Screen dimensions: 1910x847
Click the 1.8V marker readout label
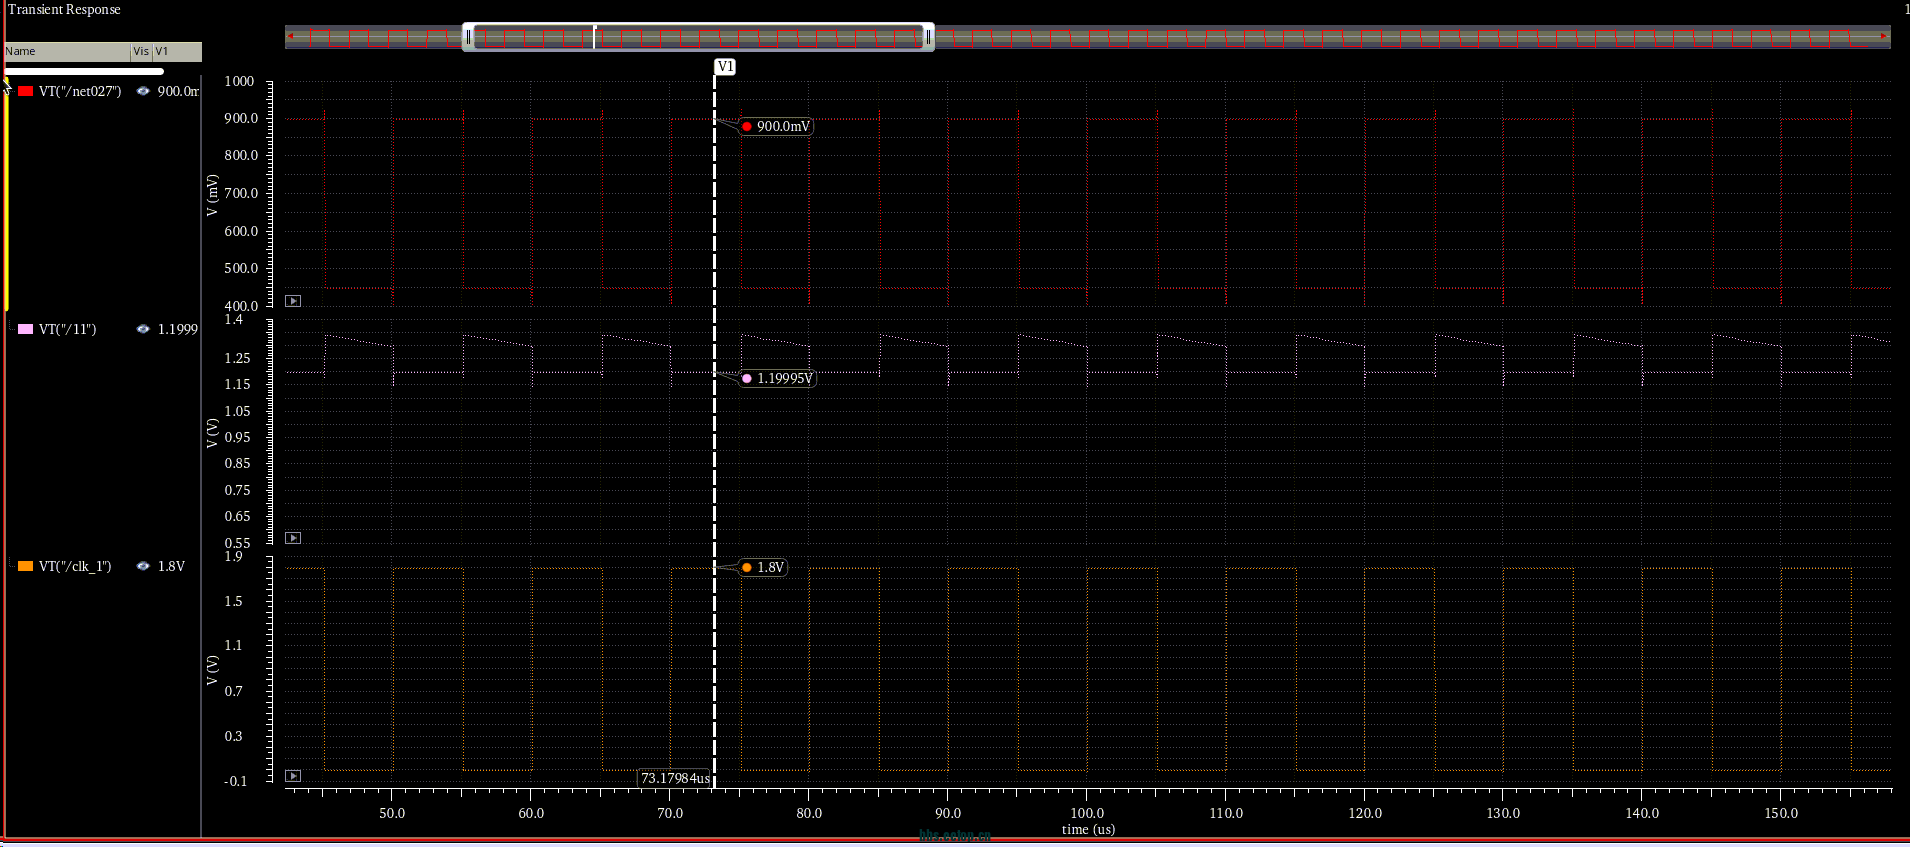pyautogui.click(x=763, y=567)
